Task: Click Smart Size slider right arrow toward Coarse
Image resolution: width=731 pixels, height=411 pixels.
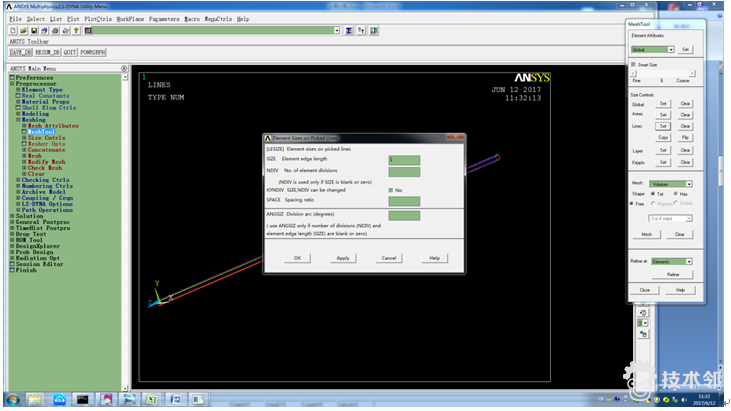Action: (x=692, y=74)
